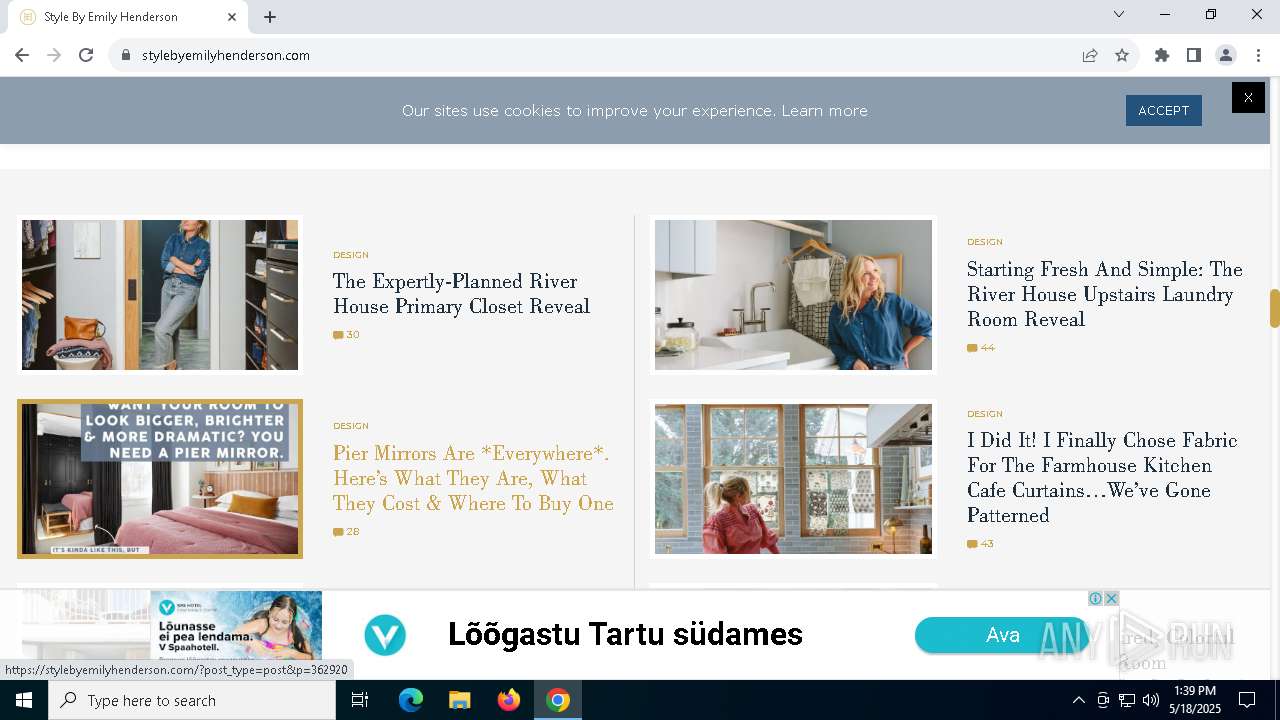This screenshot has width=1280, height=720.
Task: Click the V Spa hotel ad image
Action: (x=236, y=625)
